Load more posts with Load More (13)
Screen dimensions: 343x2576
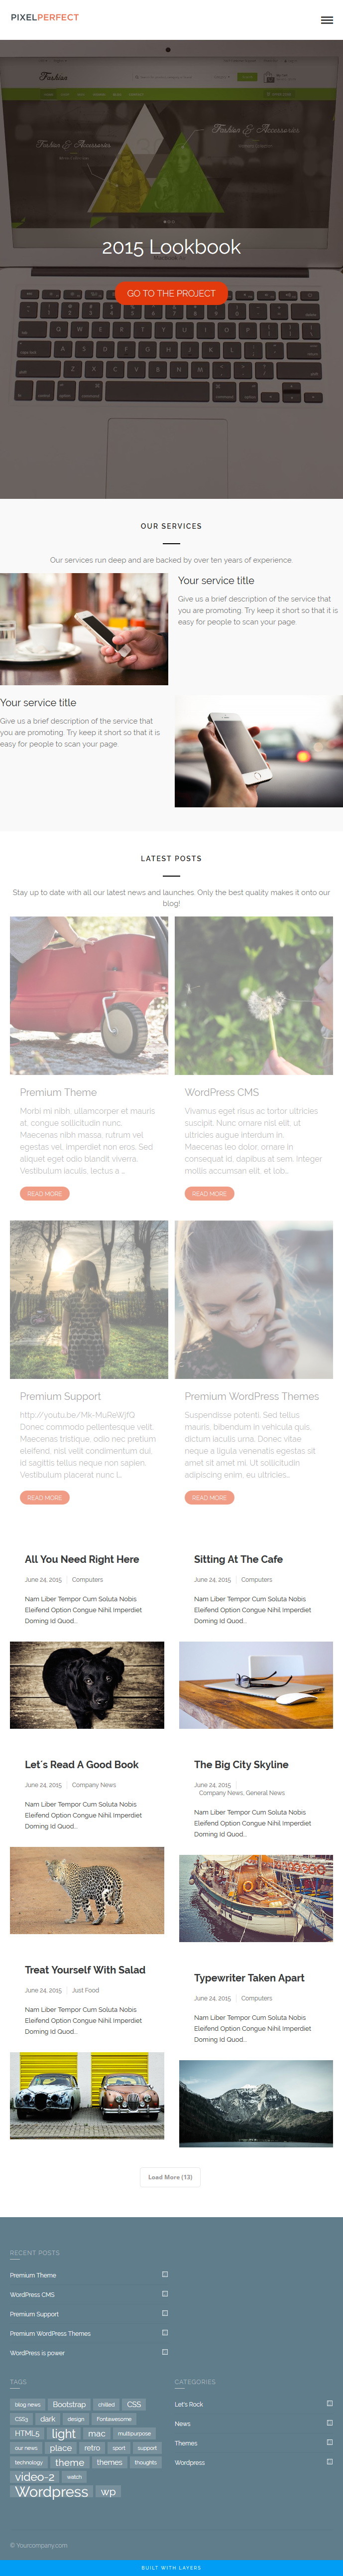coord(170,2176)
